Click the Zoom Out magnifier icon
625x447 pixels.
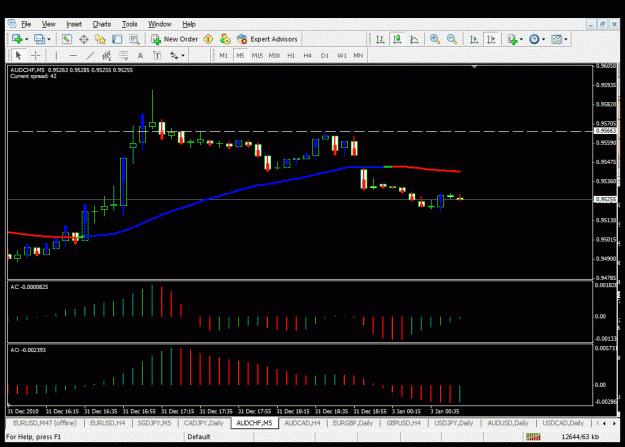(452, 39)
